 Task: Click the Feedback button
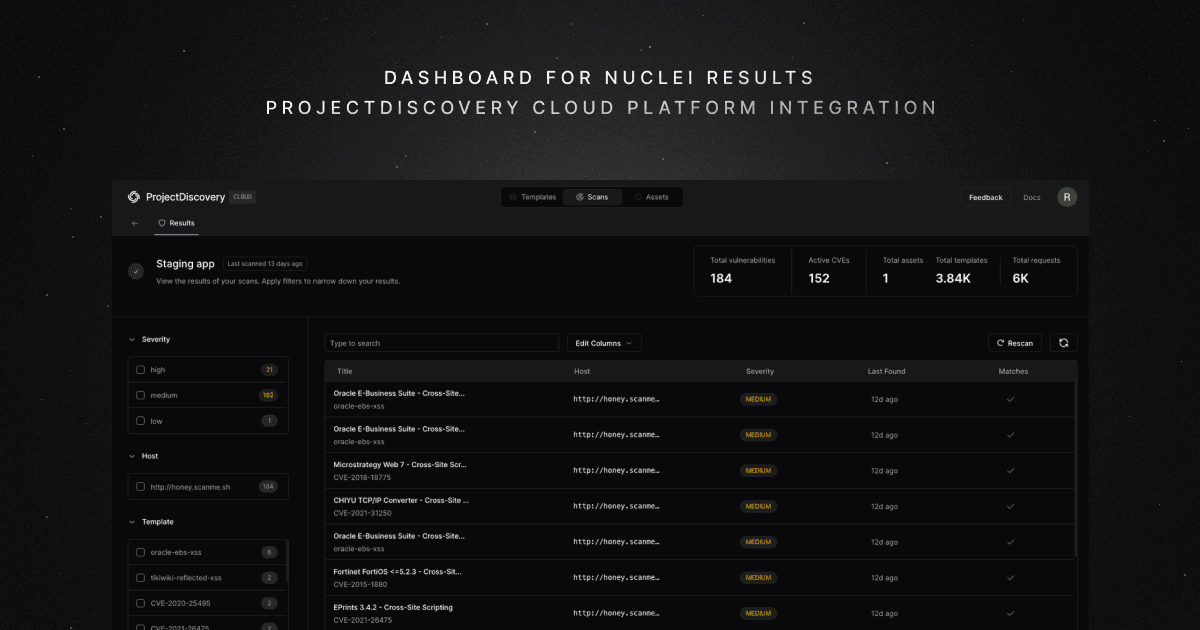pyautogui.click(x=985, y=197)
